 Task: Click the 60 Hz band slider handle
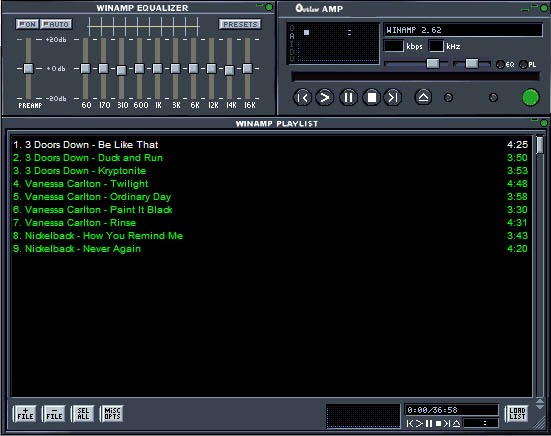[x=85, y=69]
